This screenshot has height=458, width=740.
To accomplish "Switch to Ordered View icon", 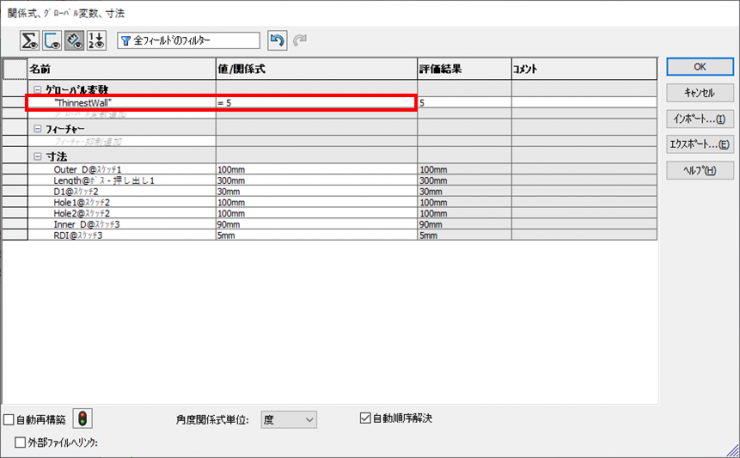I will pos(96,40).
